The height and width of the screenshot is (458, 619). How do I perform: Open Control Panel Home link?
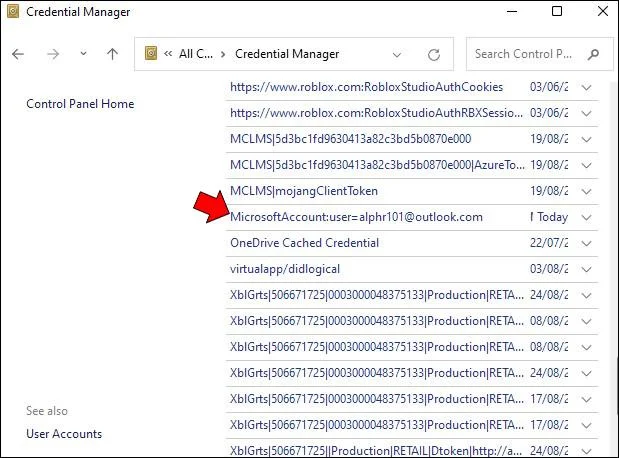click(80, 104)
